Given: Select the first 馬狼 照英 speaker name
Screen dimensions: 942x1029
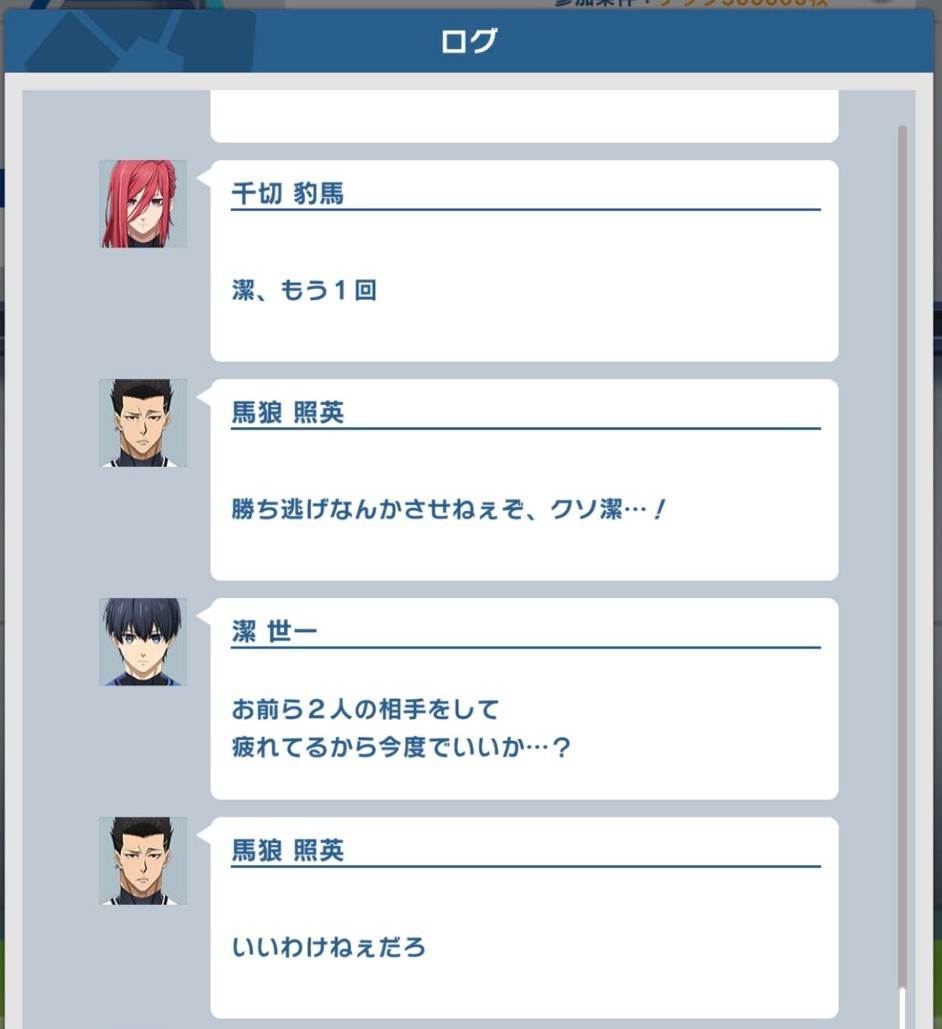Looking at the screenshot, I should click(288, 413).
